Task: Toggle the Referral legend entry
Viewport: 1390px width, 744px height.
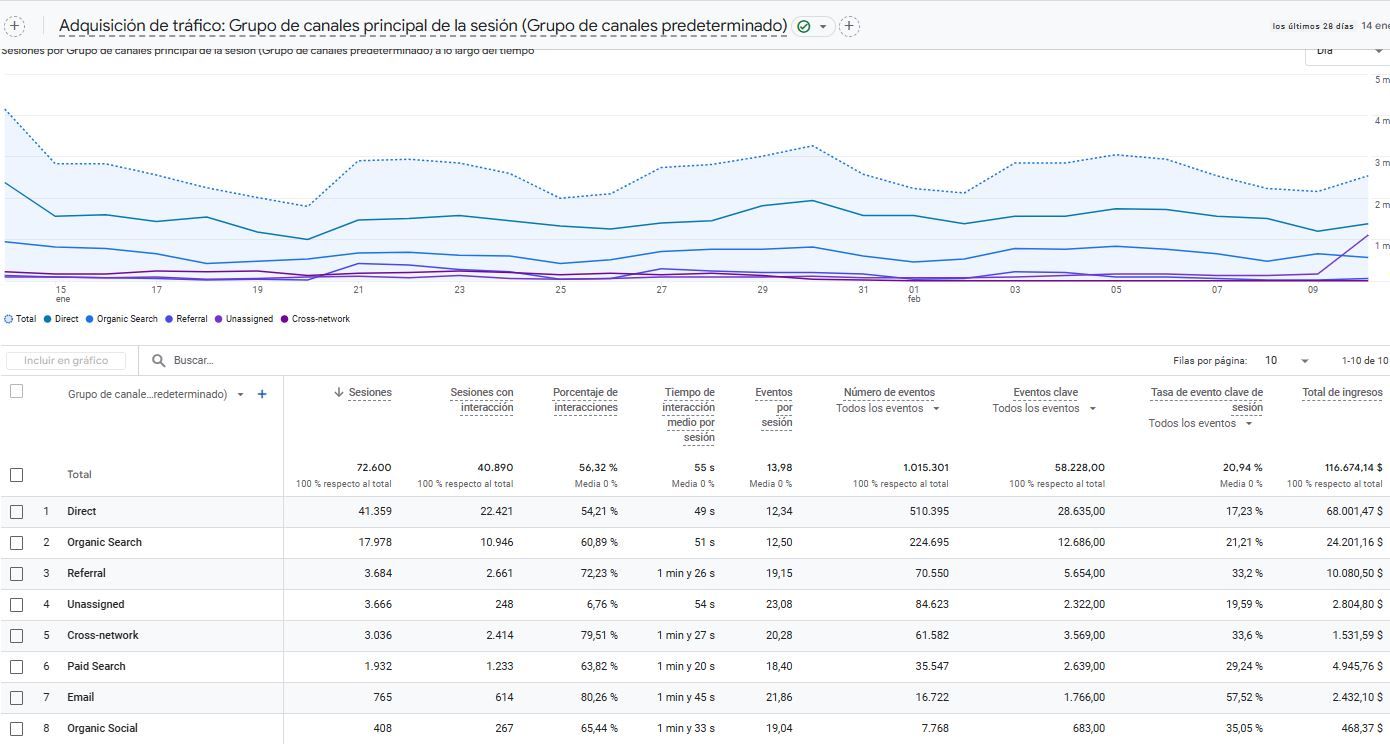Action: point(186,319)
